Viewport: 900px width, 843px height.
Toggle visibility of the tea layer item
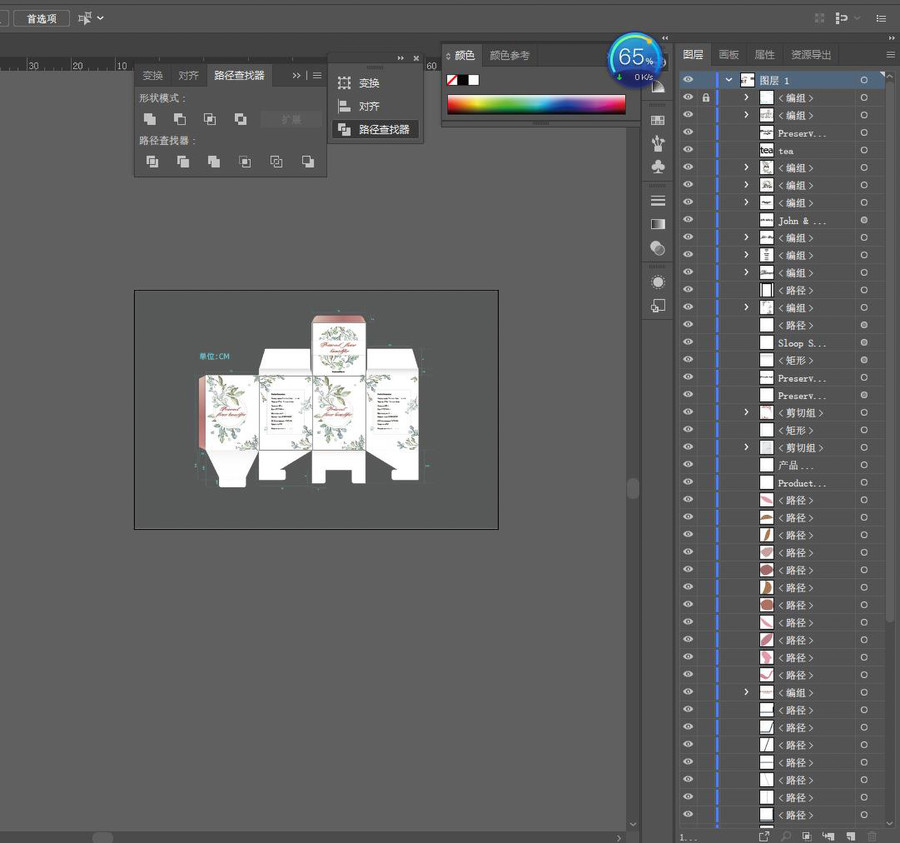coord(688,150)
